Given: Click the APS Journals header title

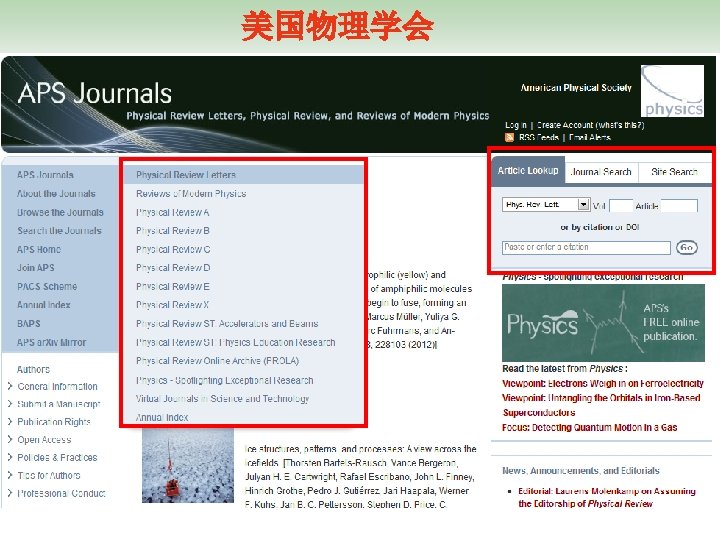Looking at the screenshot, I should click(x=95, y=93).
